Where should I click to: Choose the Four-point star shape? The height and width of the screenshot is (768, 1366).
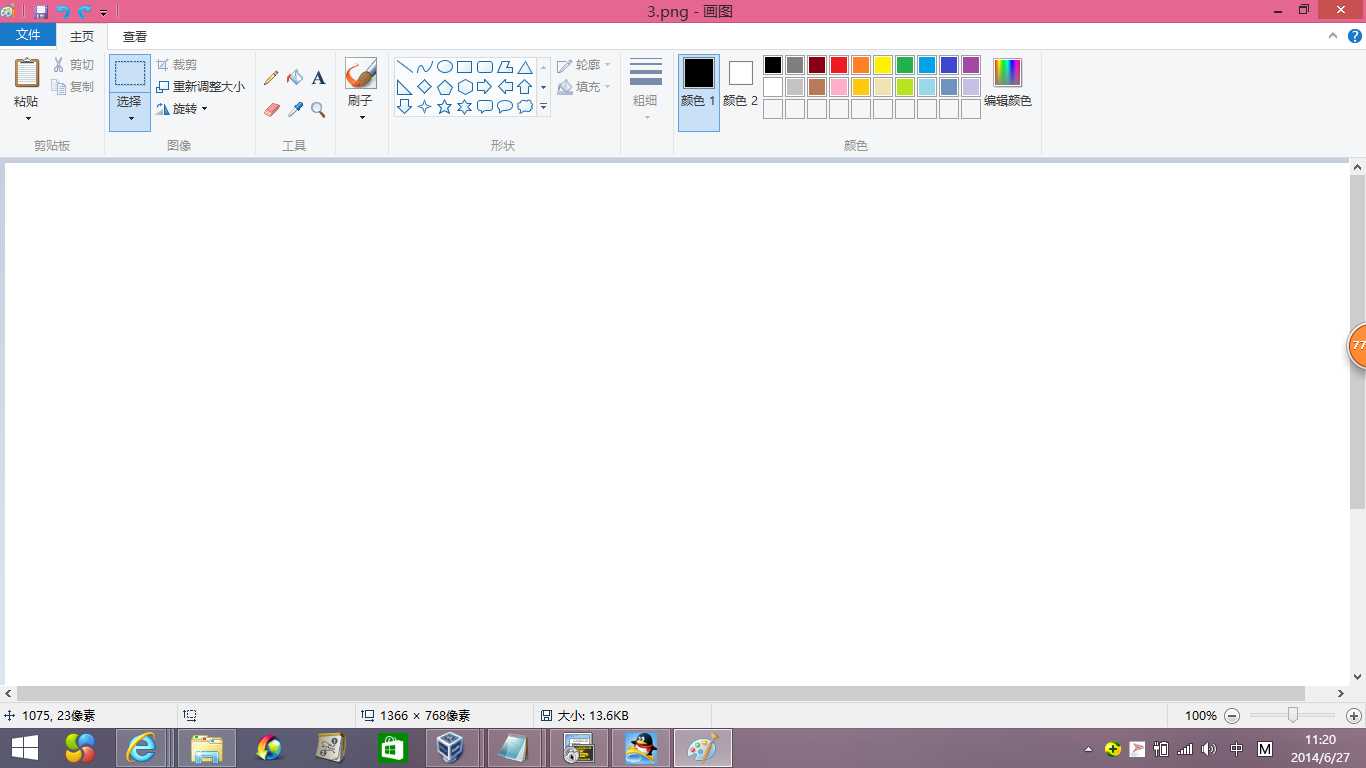click(x=424, y=106)
